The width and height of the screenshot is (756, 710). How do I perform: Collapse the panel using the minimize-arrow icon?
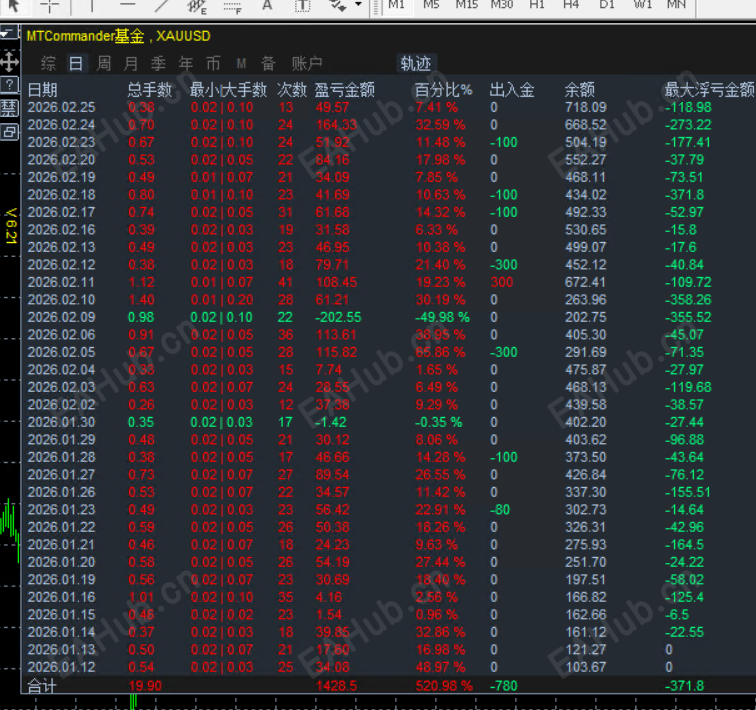pos(9,33)
